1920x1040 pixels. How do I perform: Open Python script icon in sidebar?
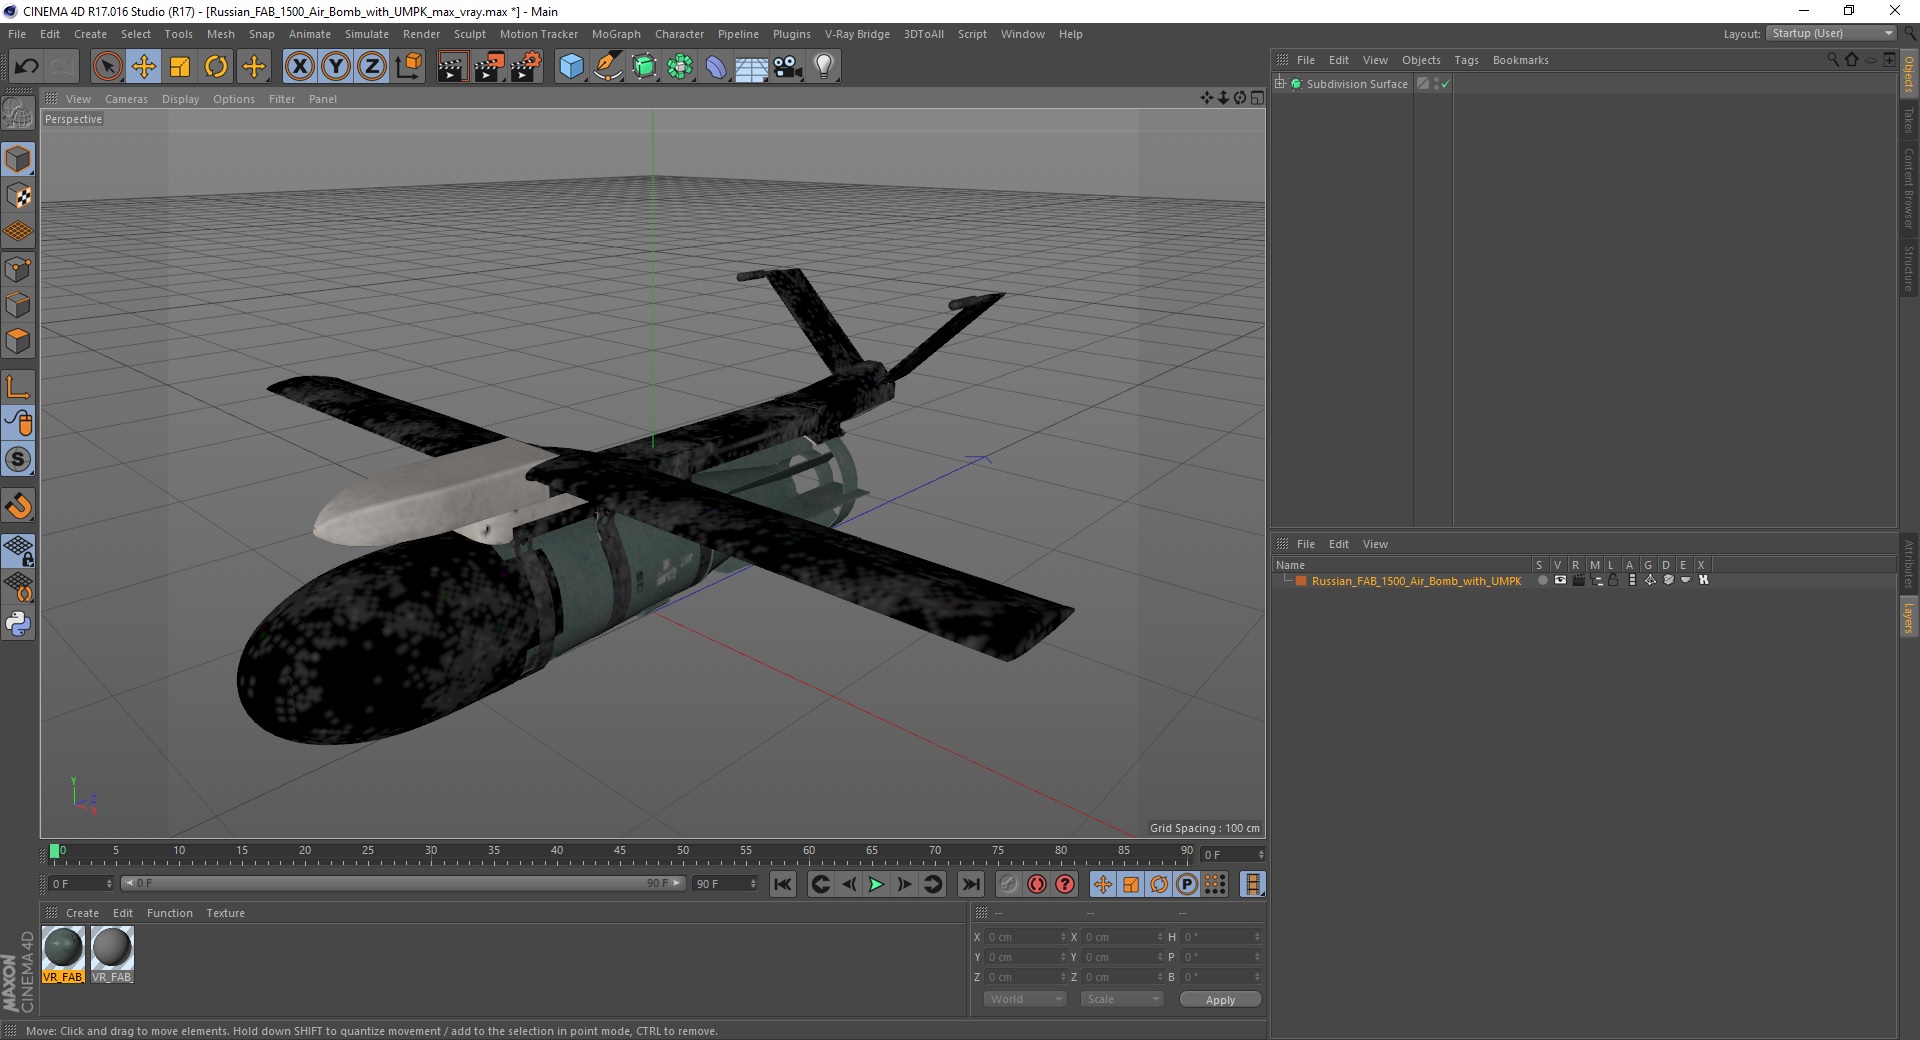18,624
